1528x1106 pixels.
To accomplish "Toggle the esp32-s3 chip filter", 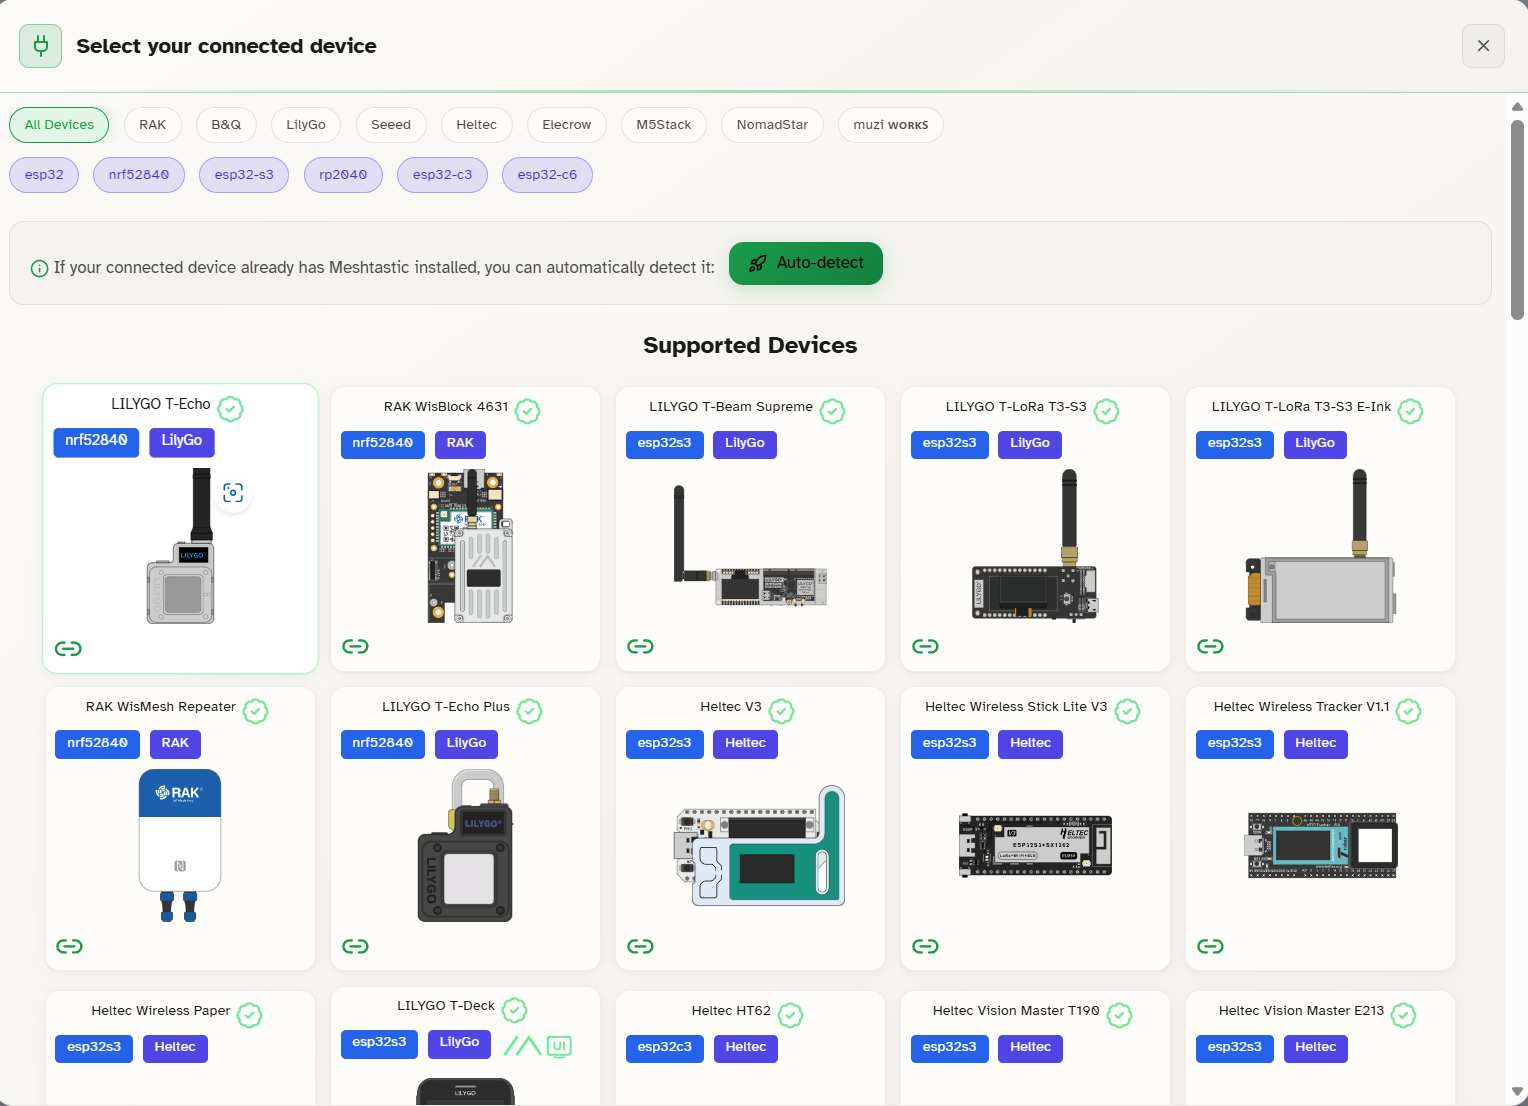I will pyautogui.click(x=243, y=174).
